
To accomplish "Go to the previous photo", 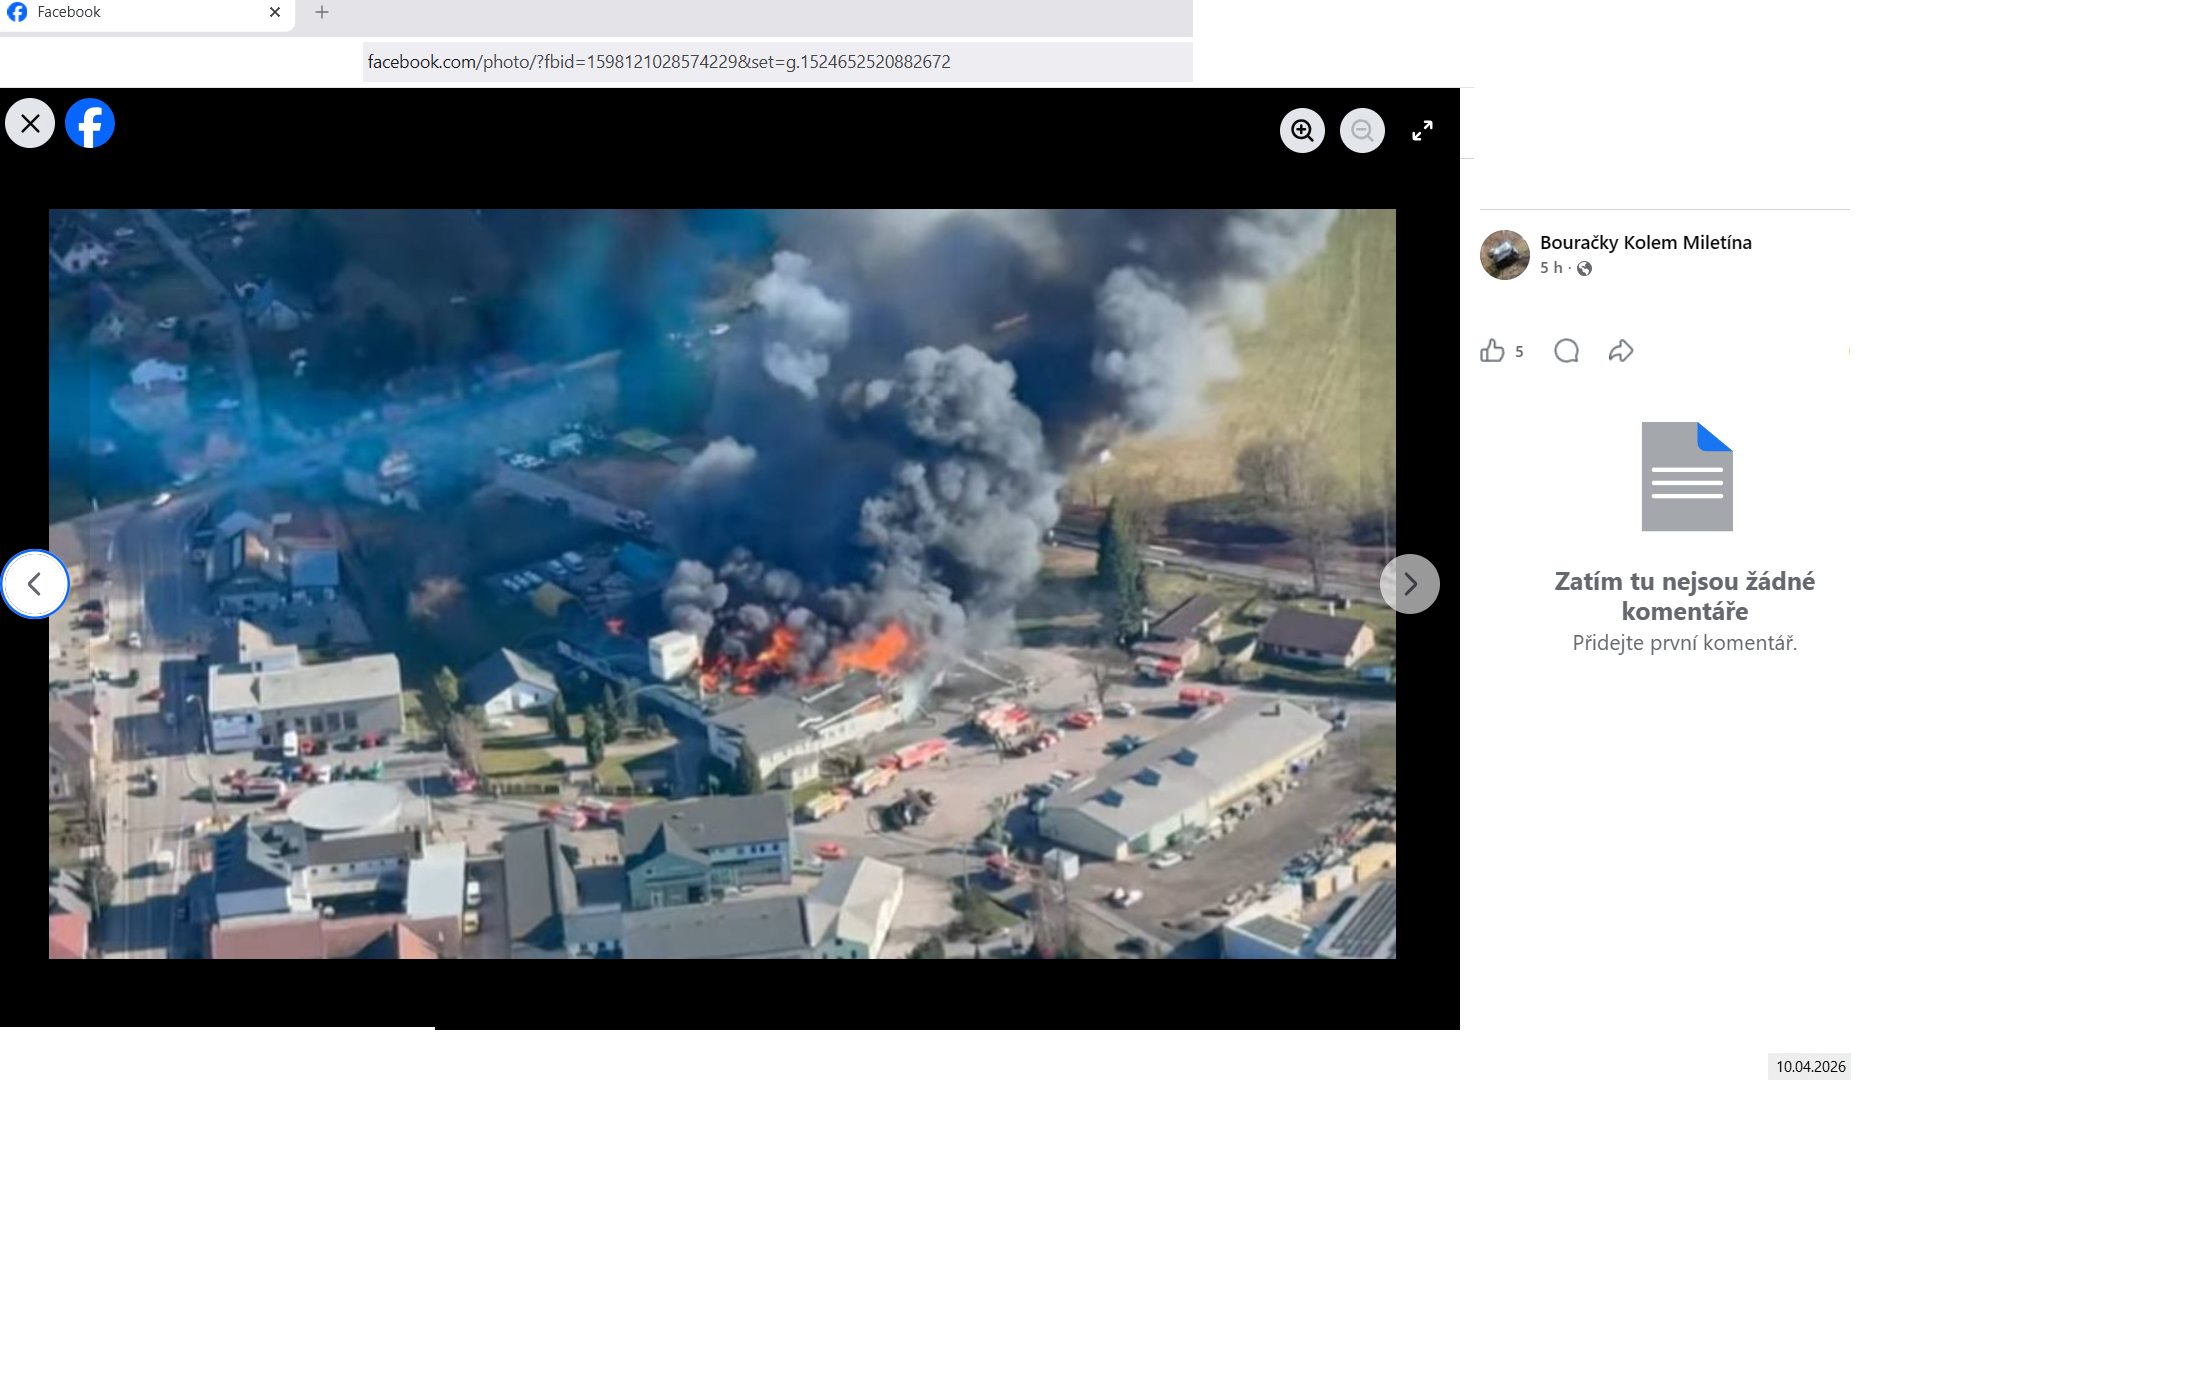I will click(35, 584).
